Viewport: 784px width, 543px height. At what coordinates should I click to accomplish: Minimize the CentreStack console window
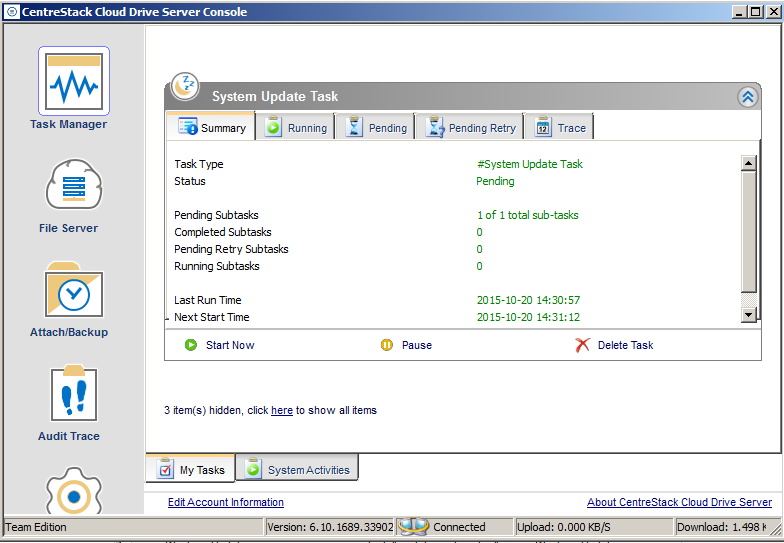click(x=740, y=12)
